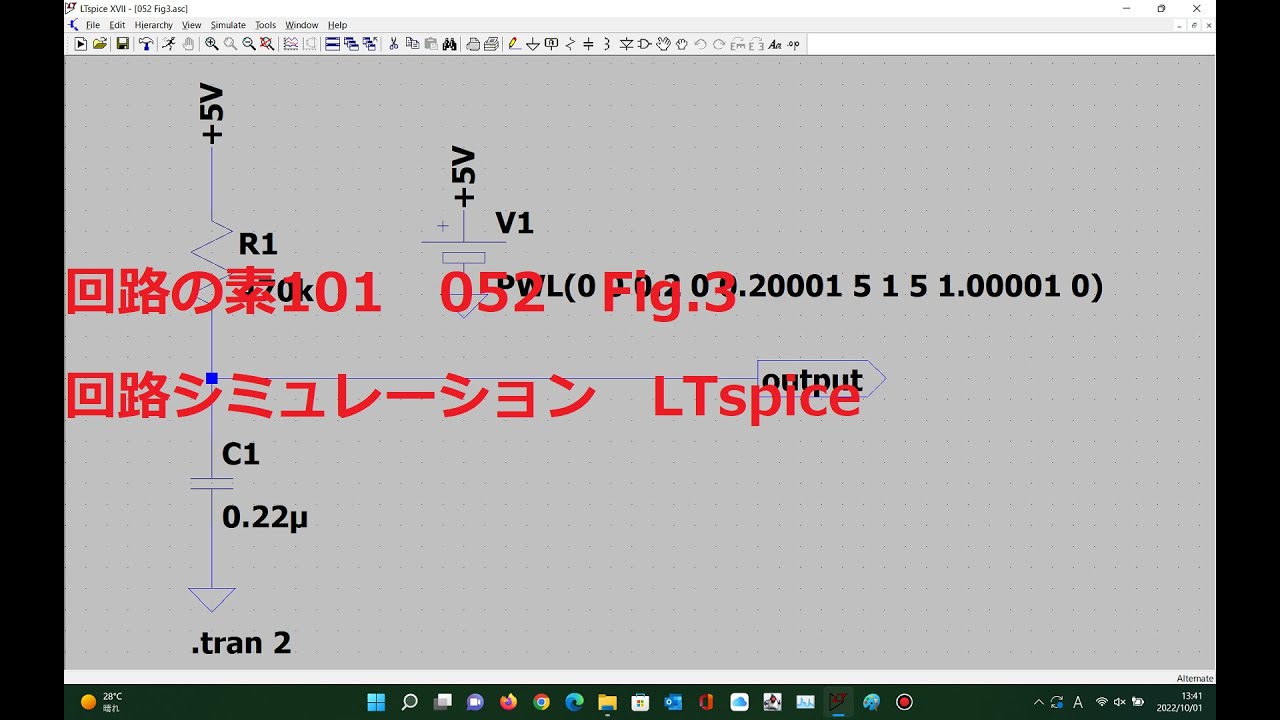Place an Inductor component tool
The height and width of the screenshot is (720, 1280).
607,44
